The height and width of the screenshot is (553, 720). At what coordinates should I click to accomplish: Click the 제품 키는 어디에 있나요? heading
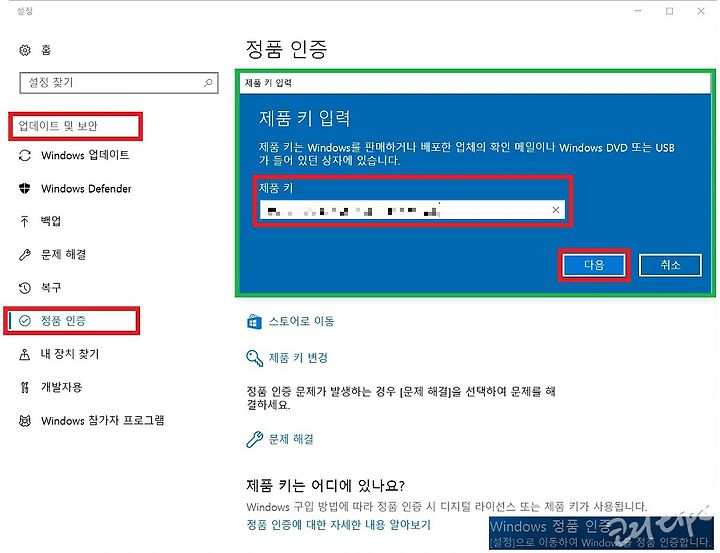click(326, 485)
